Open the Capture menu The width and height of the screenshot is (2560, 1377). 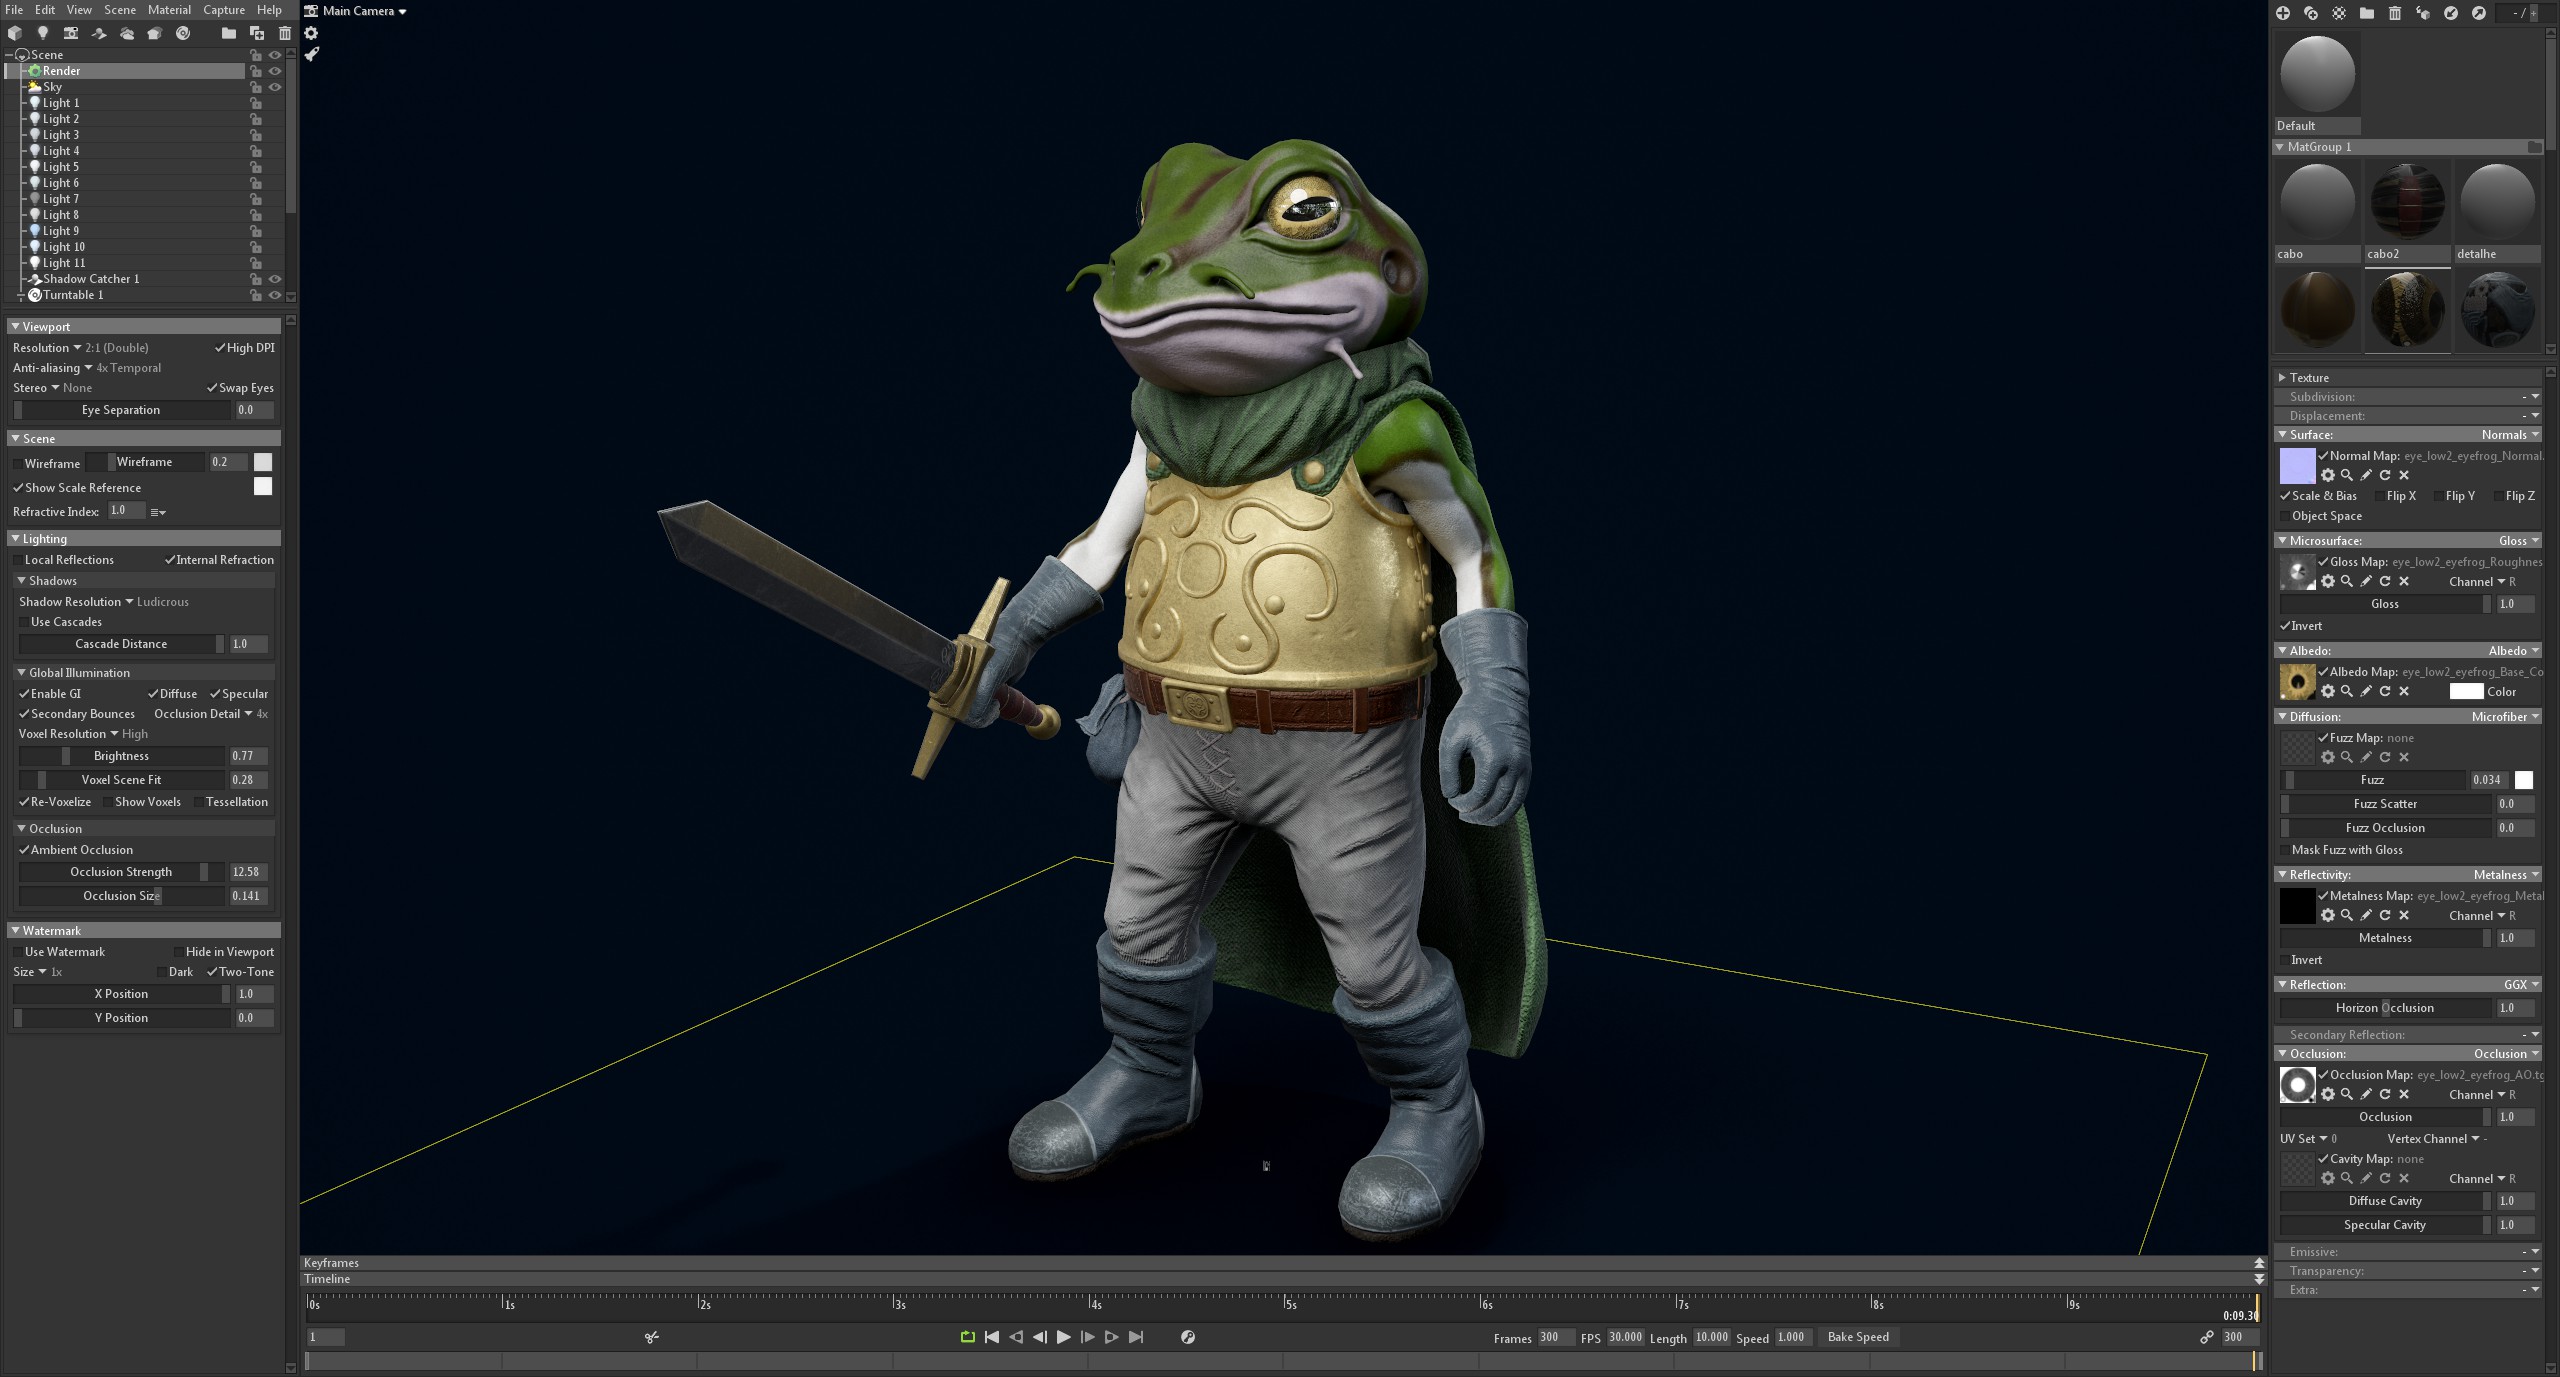[224, 10]
